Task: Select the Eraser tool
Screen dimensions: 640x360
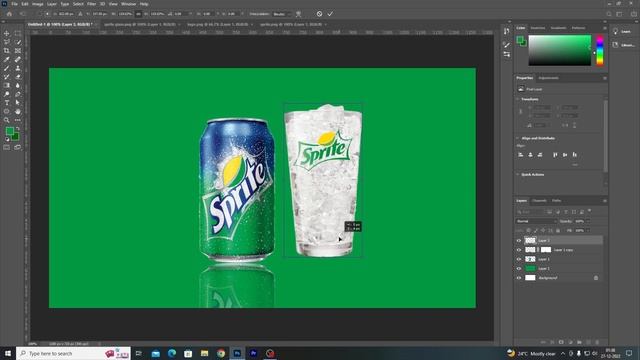Action: tap(18, 77)
